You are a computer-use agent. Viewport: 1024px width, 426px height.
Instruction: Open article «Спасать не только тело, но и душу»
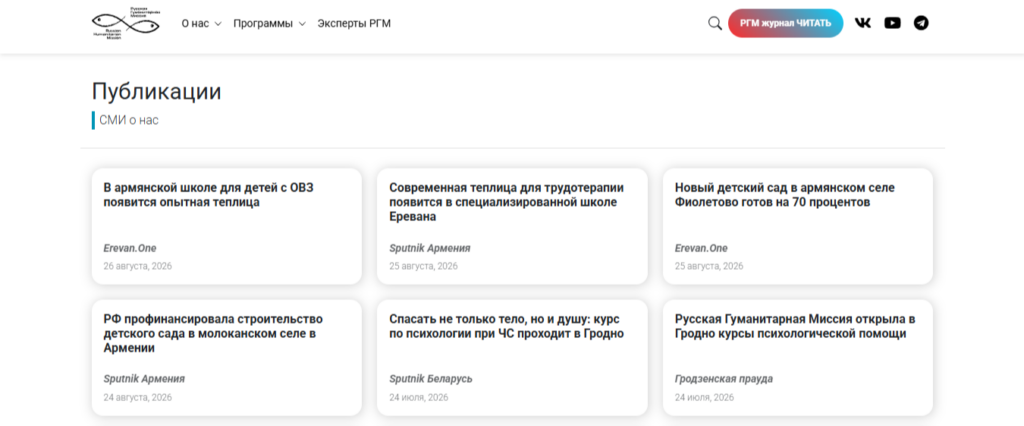(507, 326)
